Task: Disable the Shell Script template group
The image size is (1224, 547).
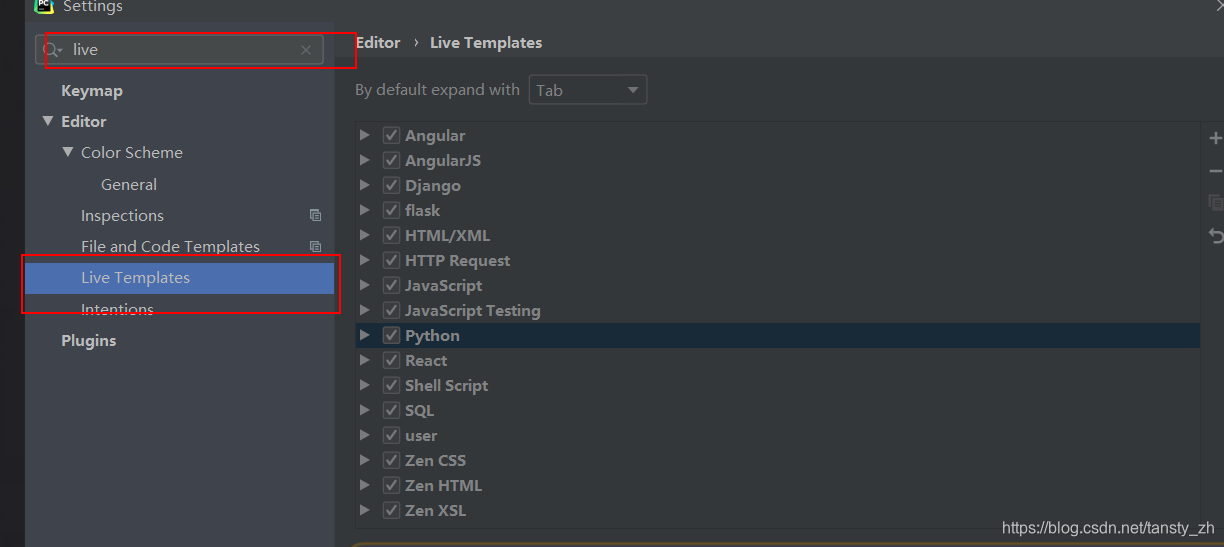Action: click(391, 385)
